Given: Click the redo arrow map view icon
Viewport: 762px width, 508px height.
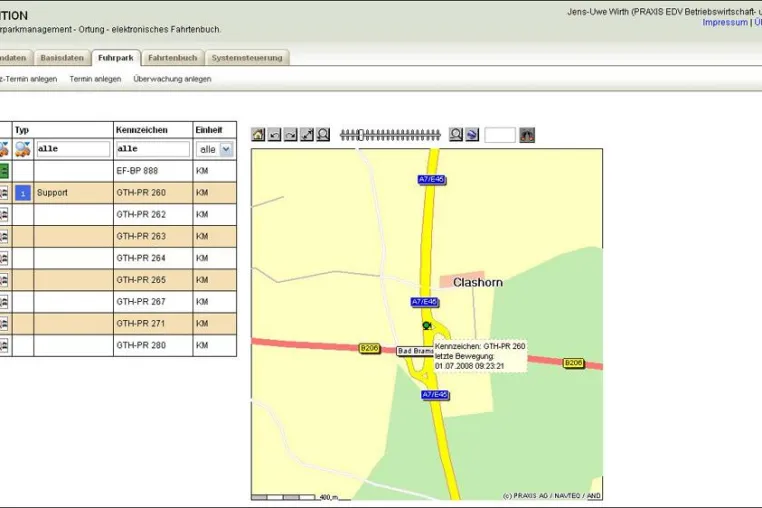Looking at the screenshot, I should (x=291, y=135).
